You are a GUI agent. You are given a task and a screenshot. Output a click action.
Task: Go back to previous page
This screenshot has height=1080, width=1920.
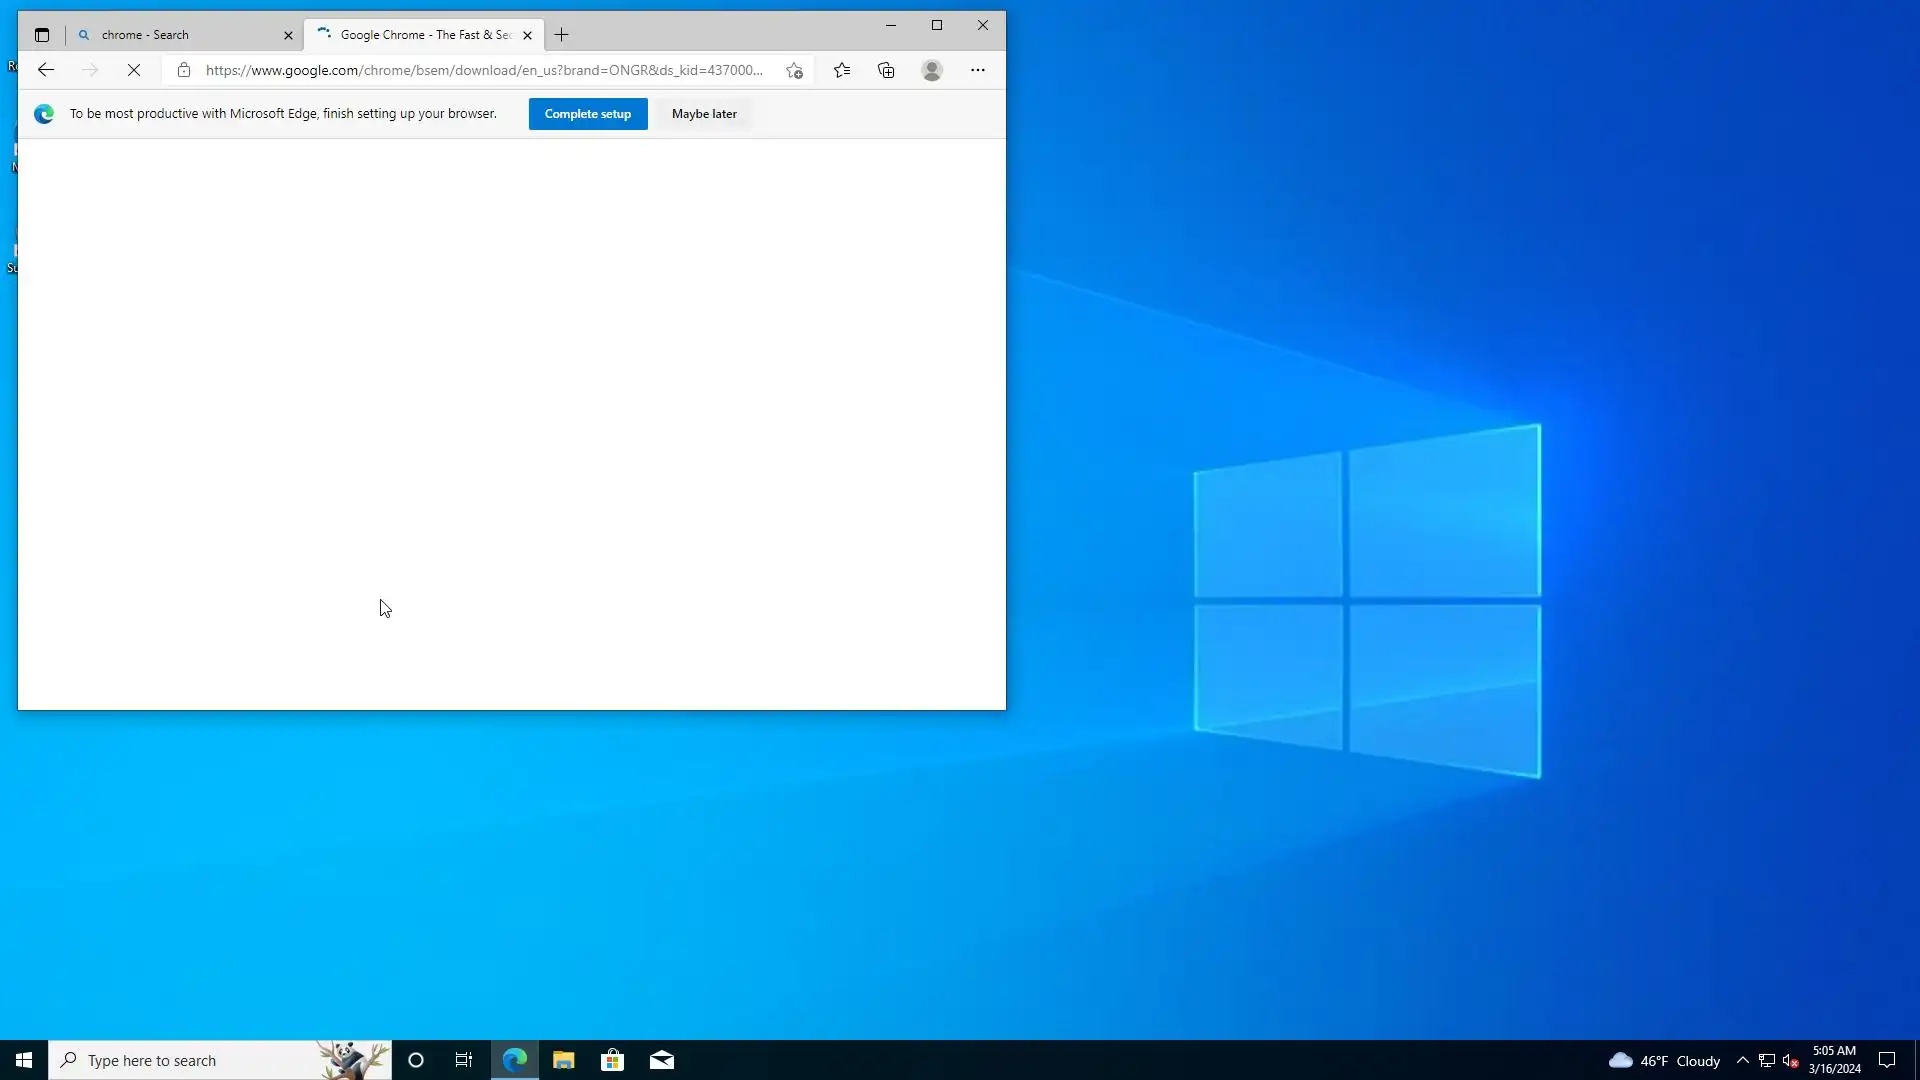pos(46,70)
